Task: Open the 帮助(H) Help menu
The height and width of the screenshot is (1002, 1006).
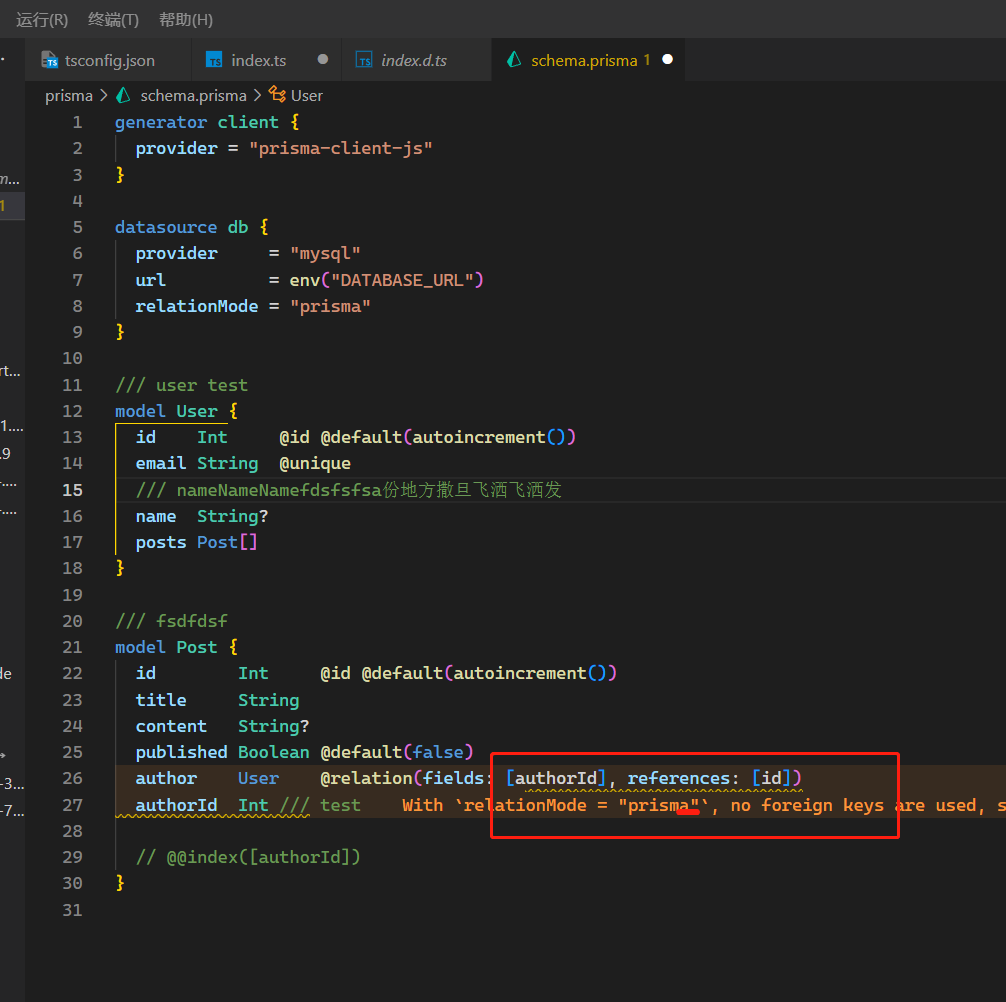Action: [x=186, y=20]
